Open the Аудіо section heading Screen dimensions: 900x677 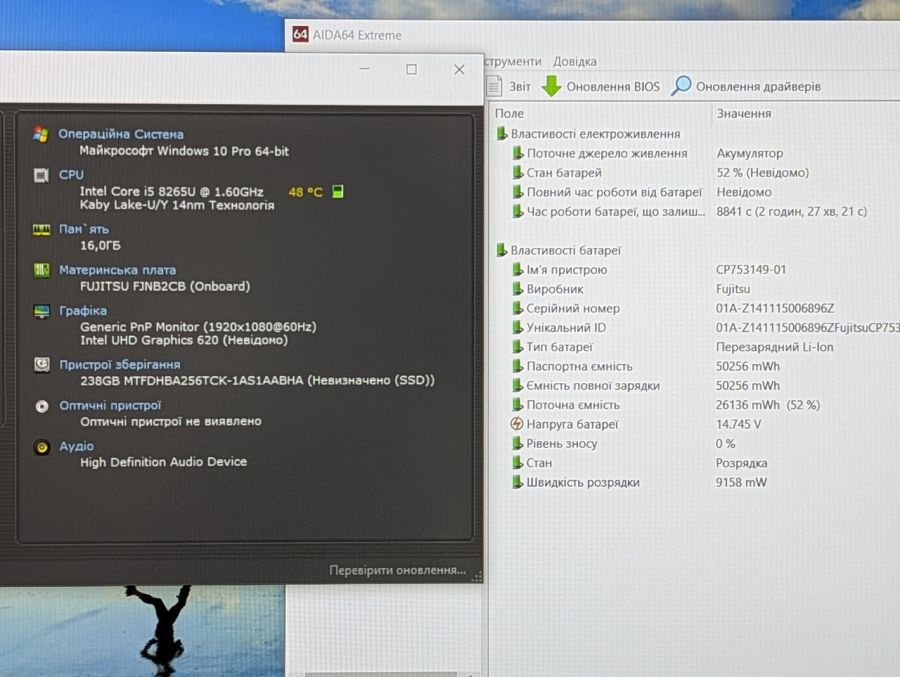[x=76, y=446]
